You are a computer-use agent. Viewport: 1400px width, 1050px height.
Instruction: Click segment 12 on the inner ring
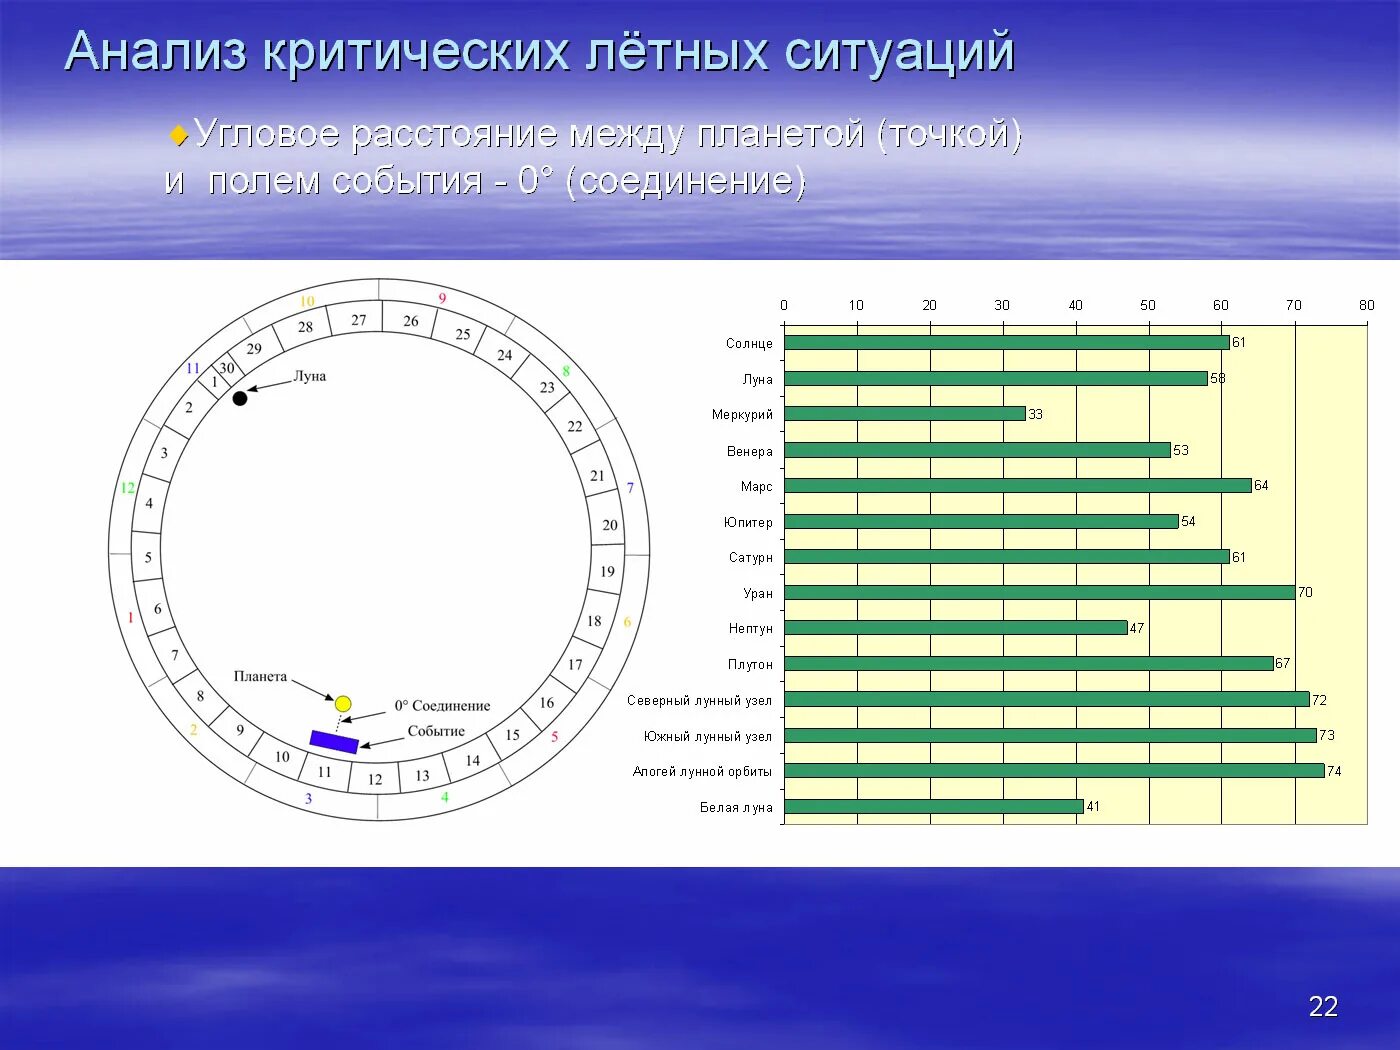pyautogui.click(x=375, y=779)
